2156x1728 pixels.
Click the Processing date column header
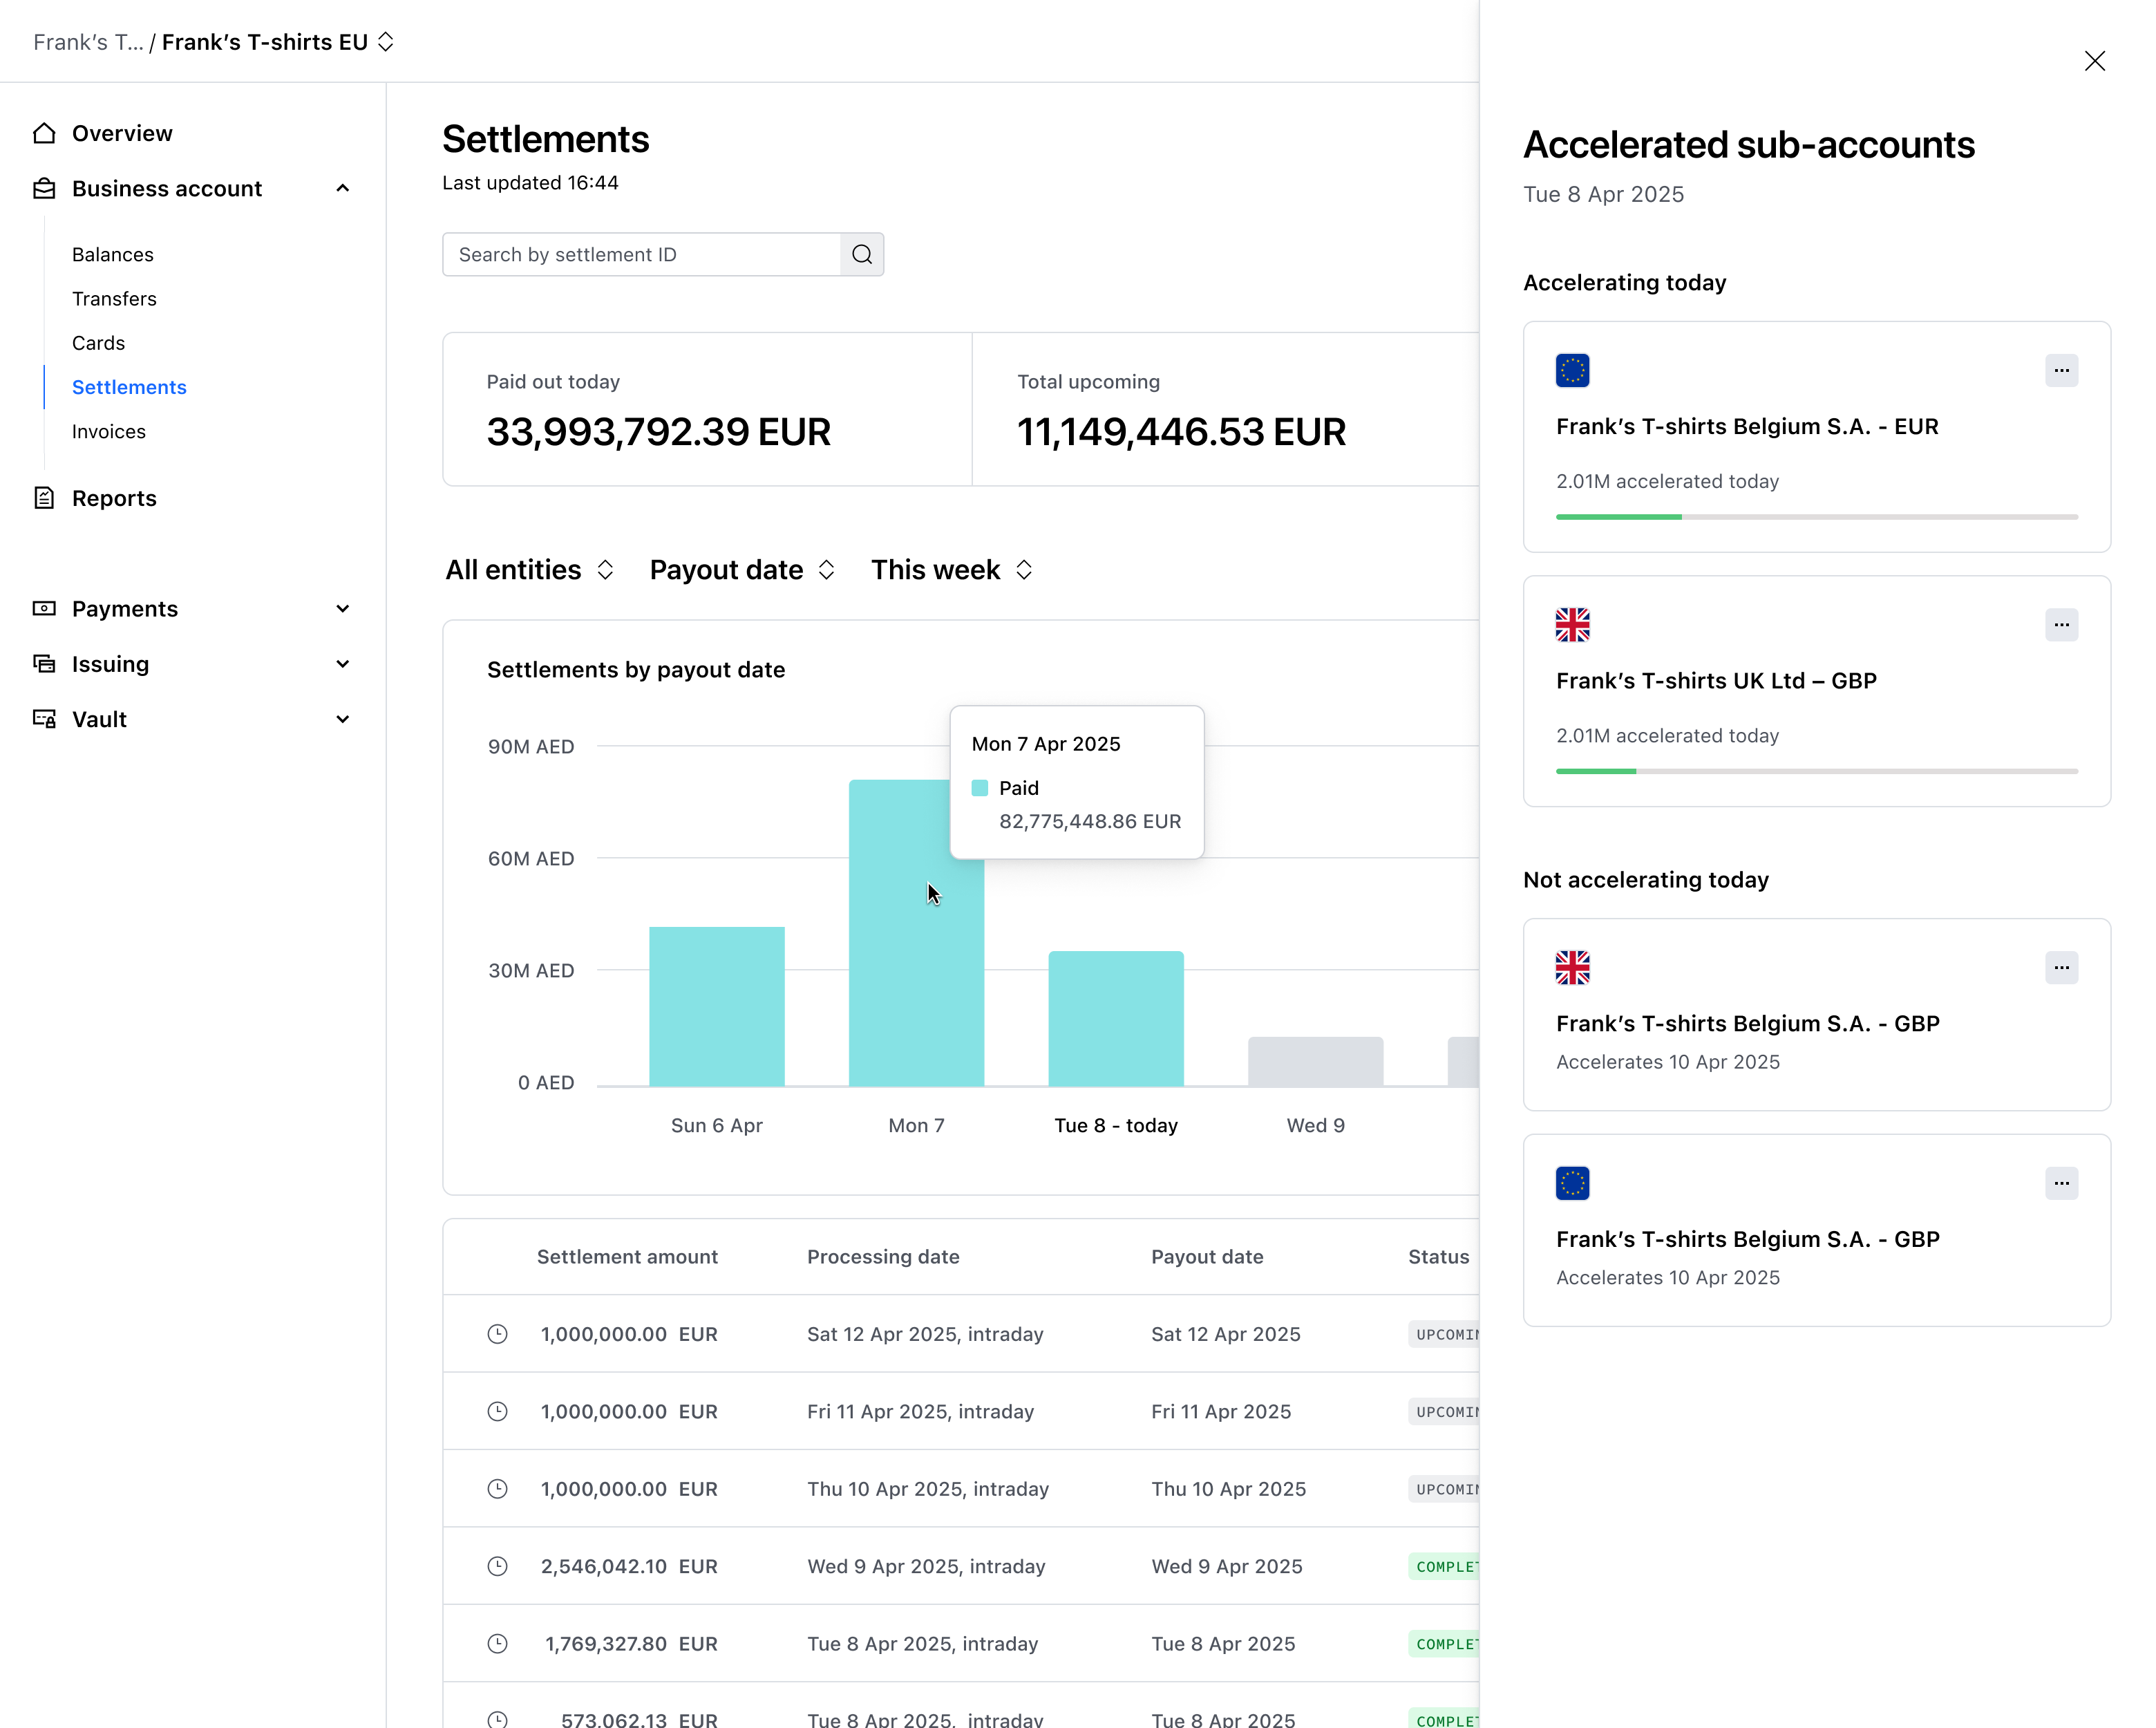pos(883,1257)
